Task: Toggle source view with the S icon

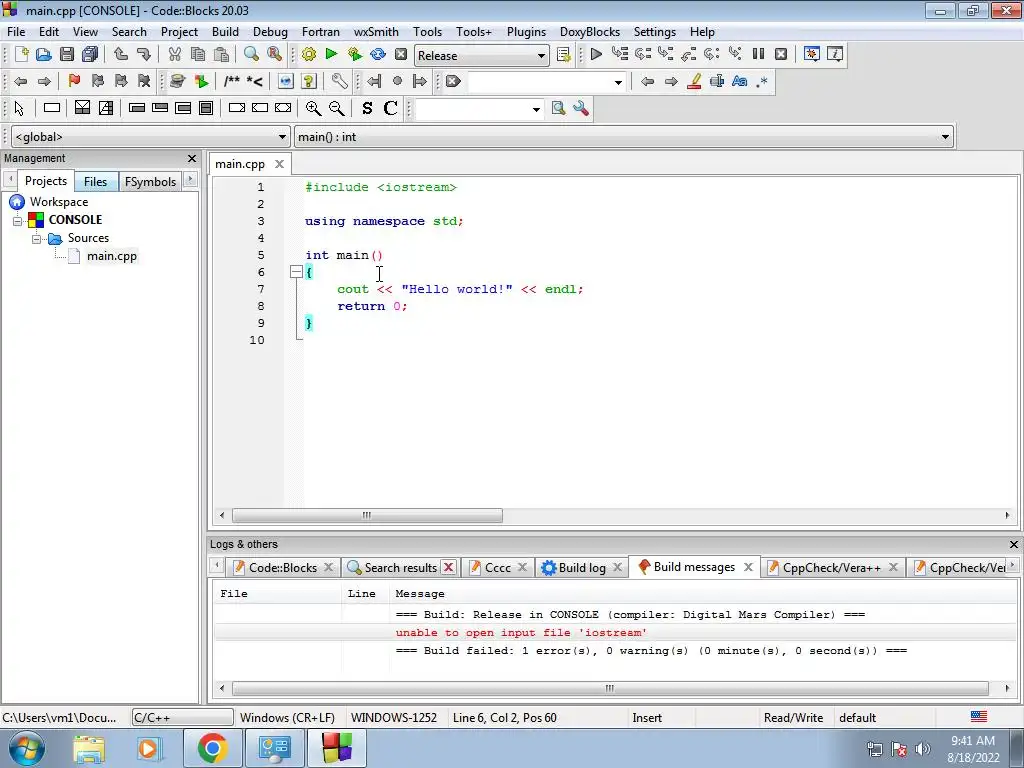Action: [367, 108]
